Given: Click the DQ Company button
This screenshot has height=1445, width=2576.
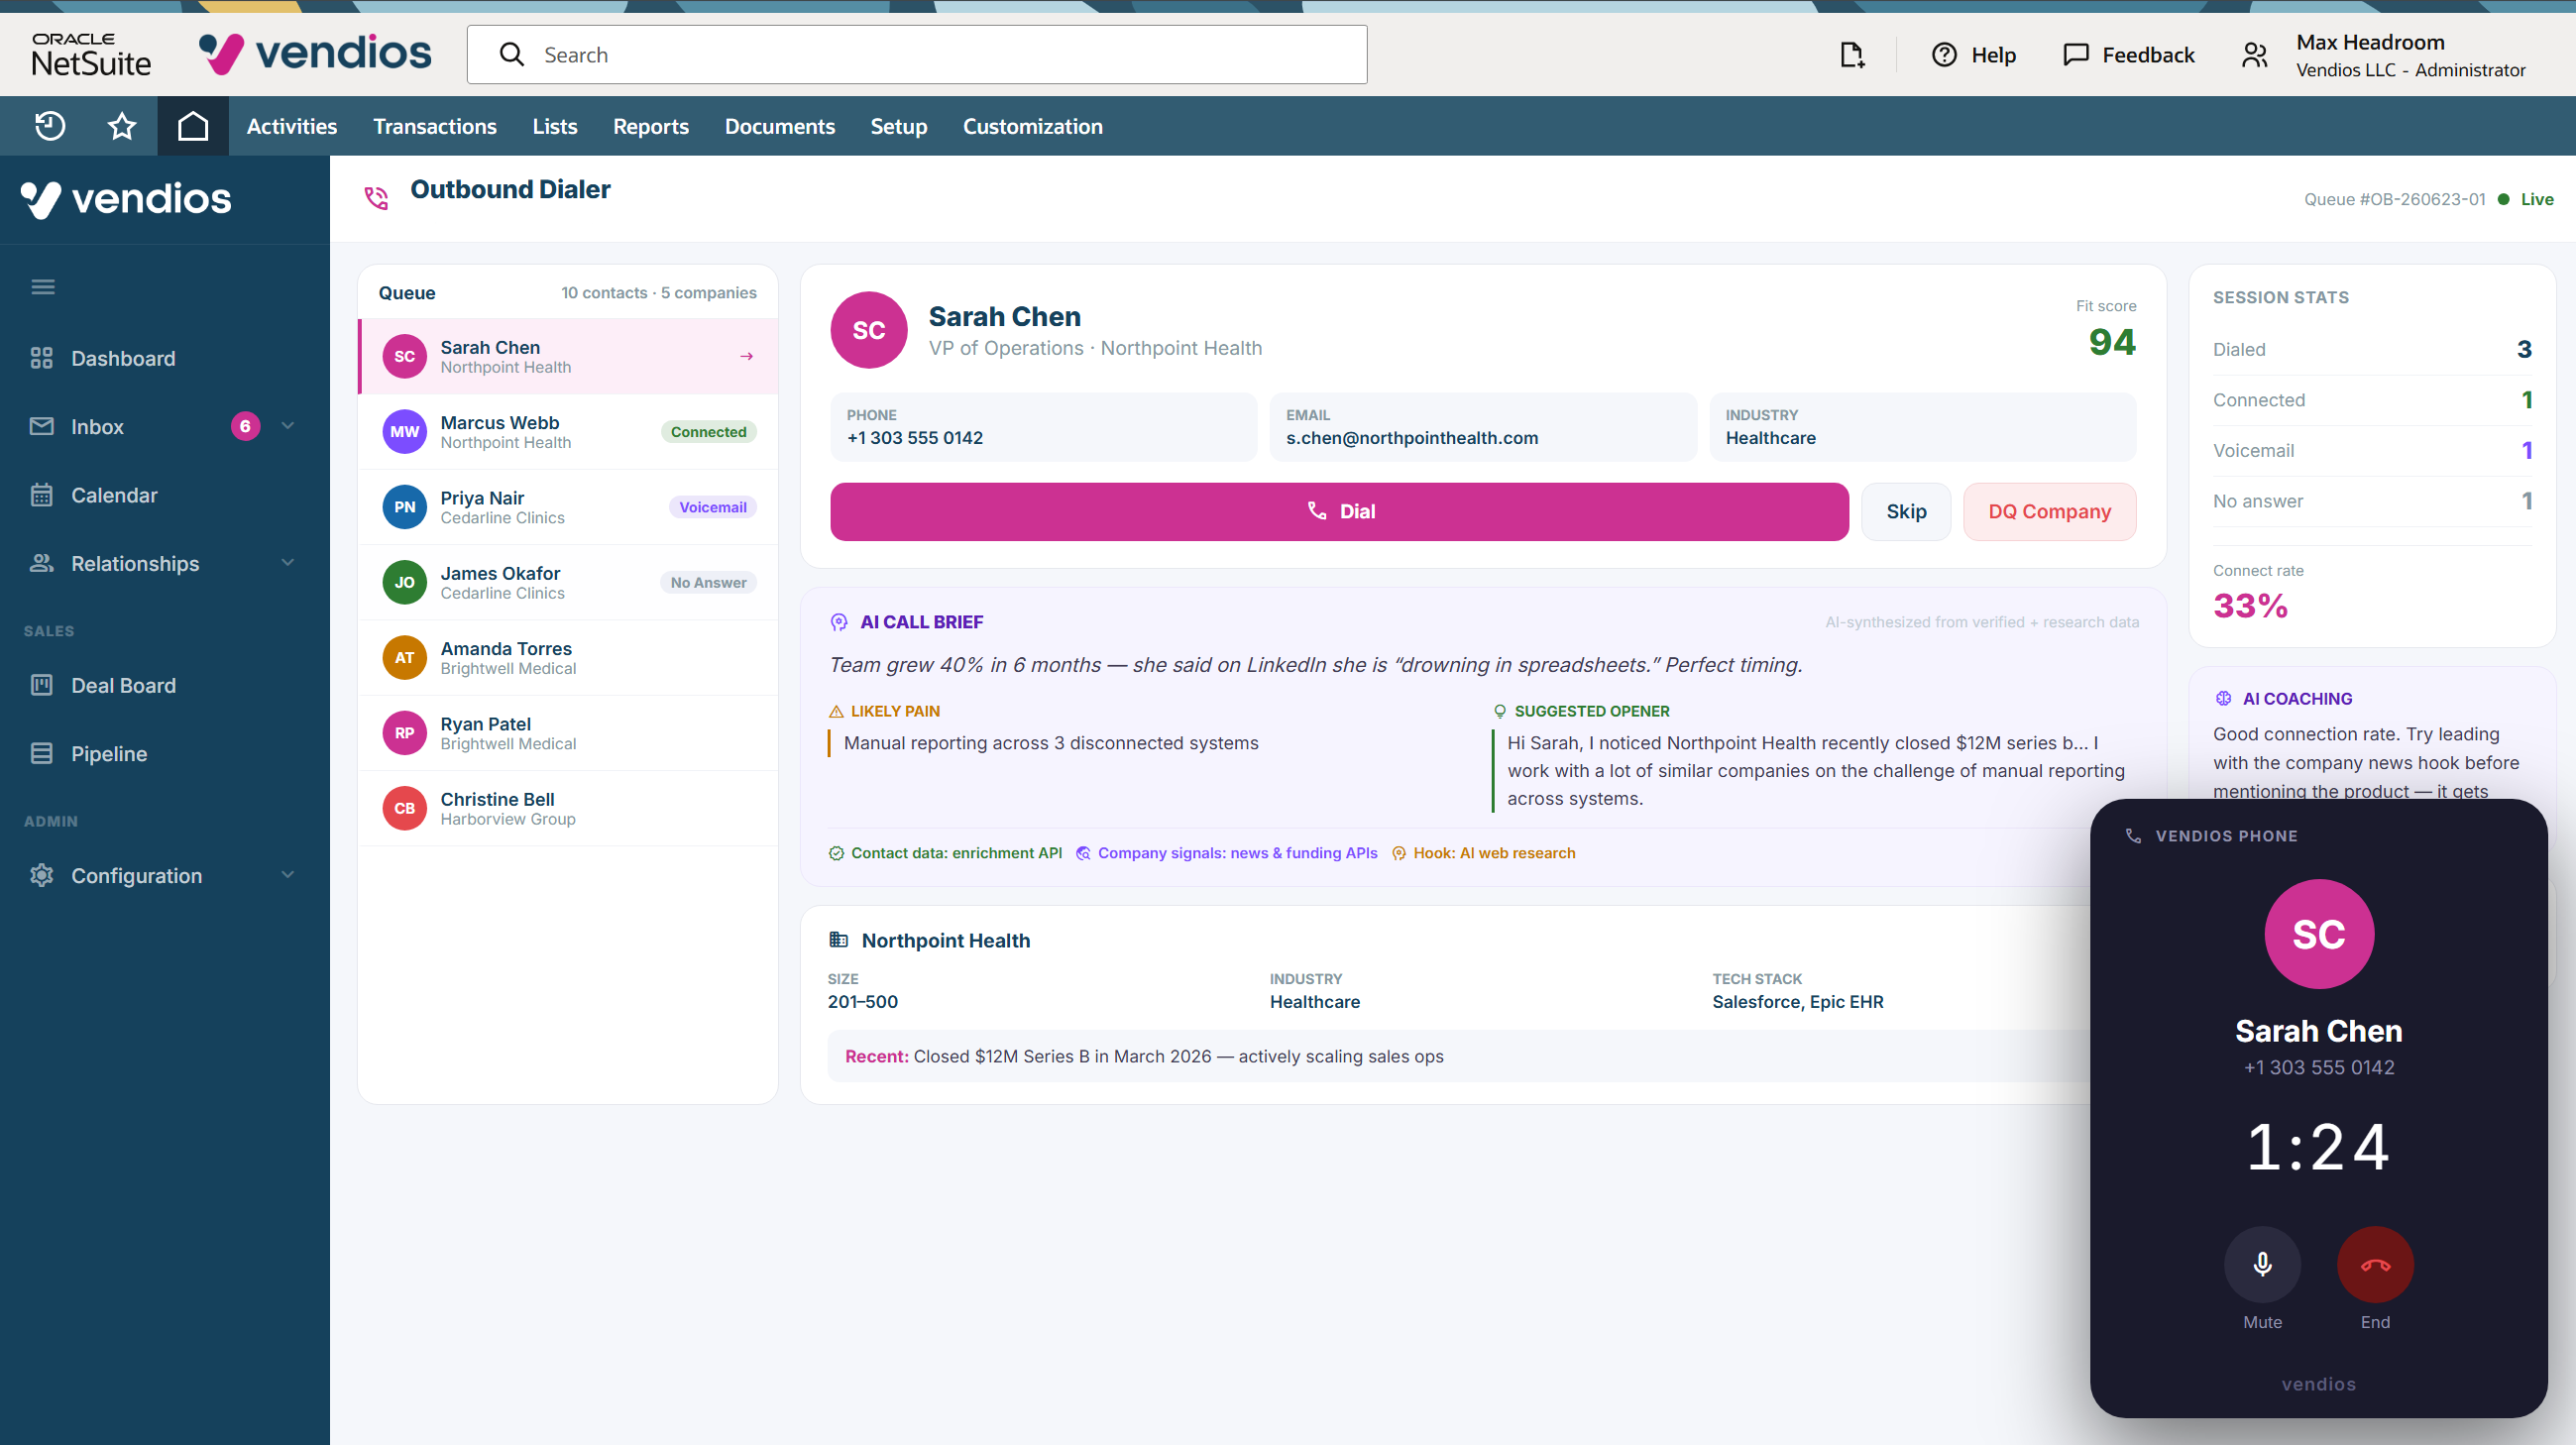Looking at the screenshot, I should point(2049,511).
